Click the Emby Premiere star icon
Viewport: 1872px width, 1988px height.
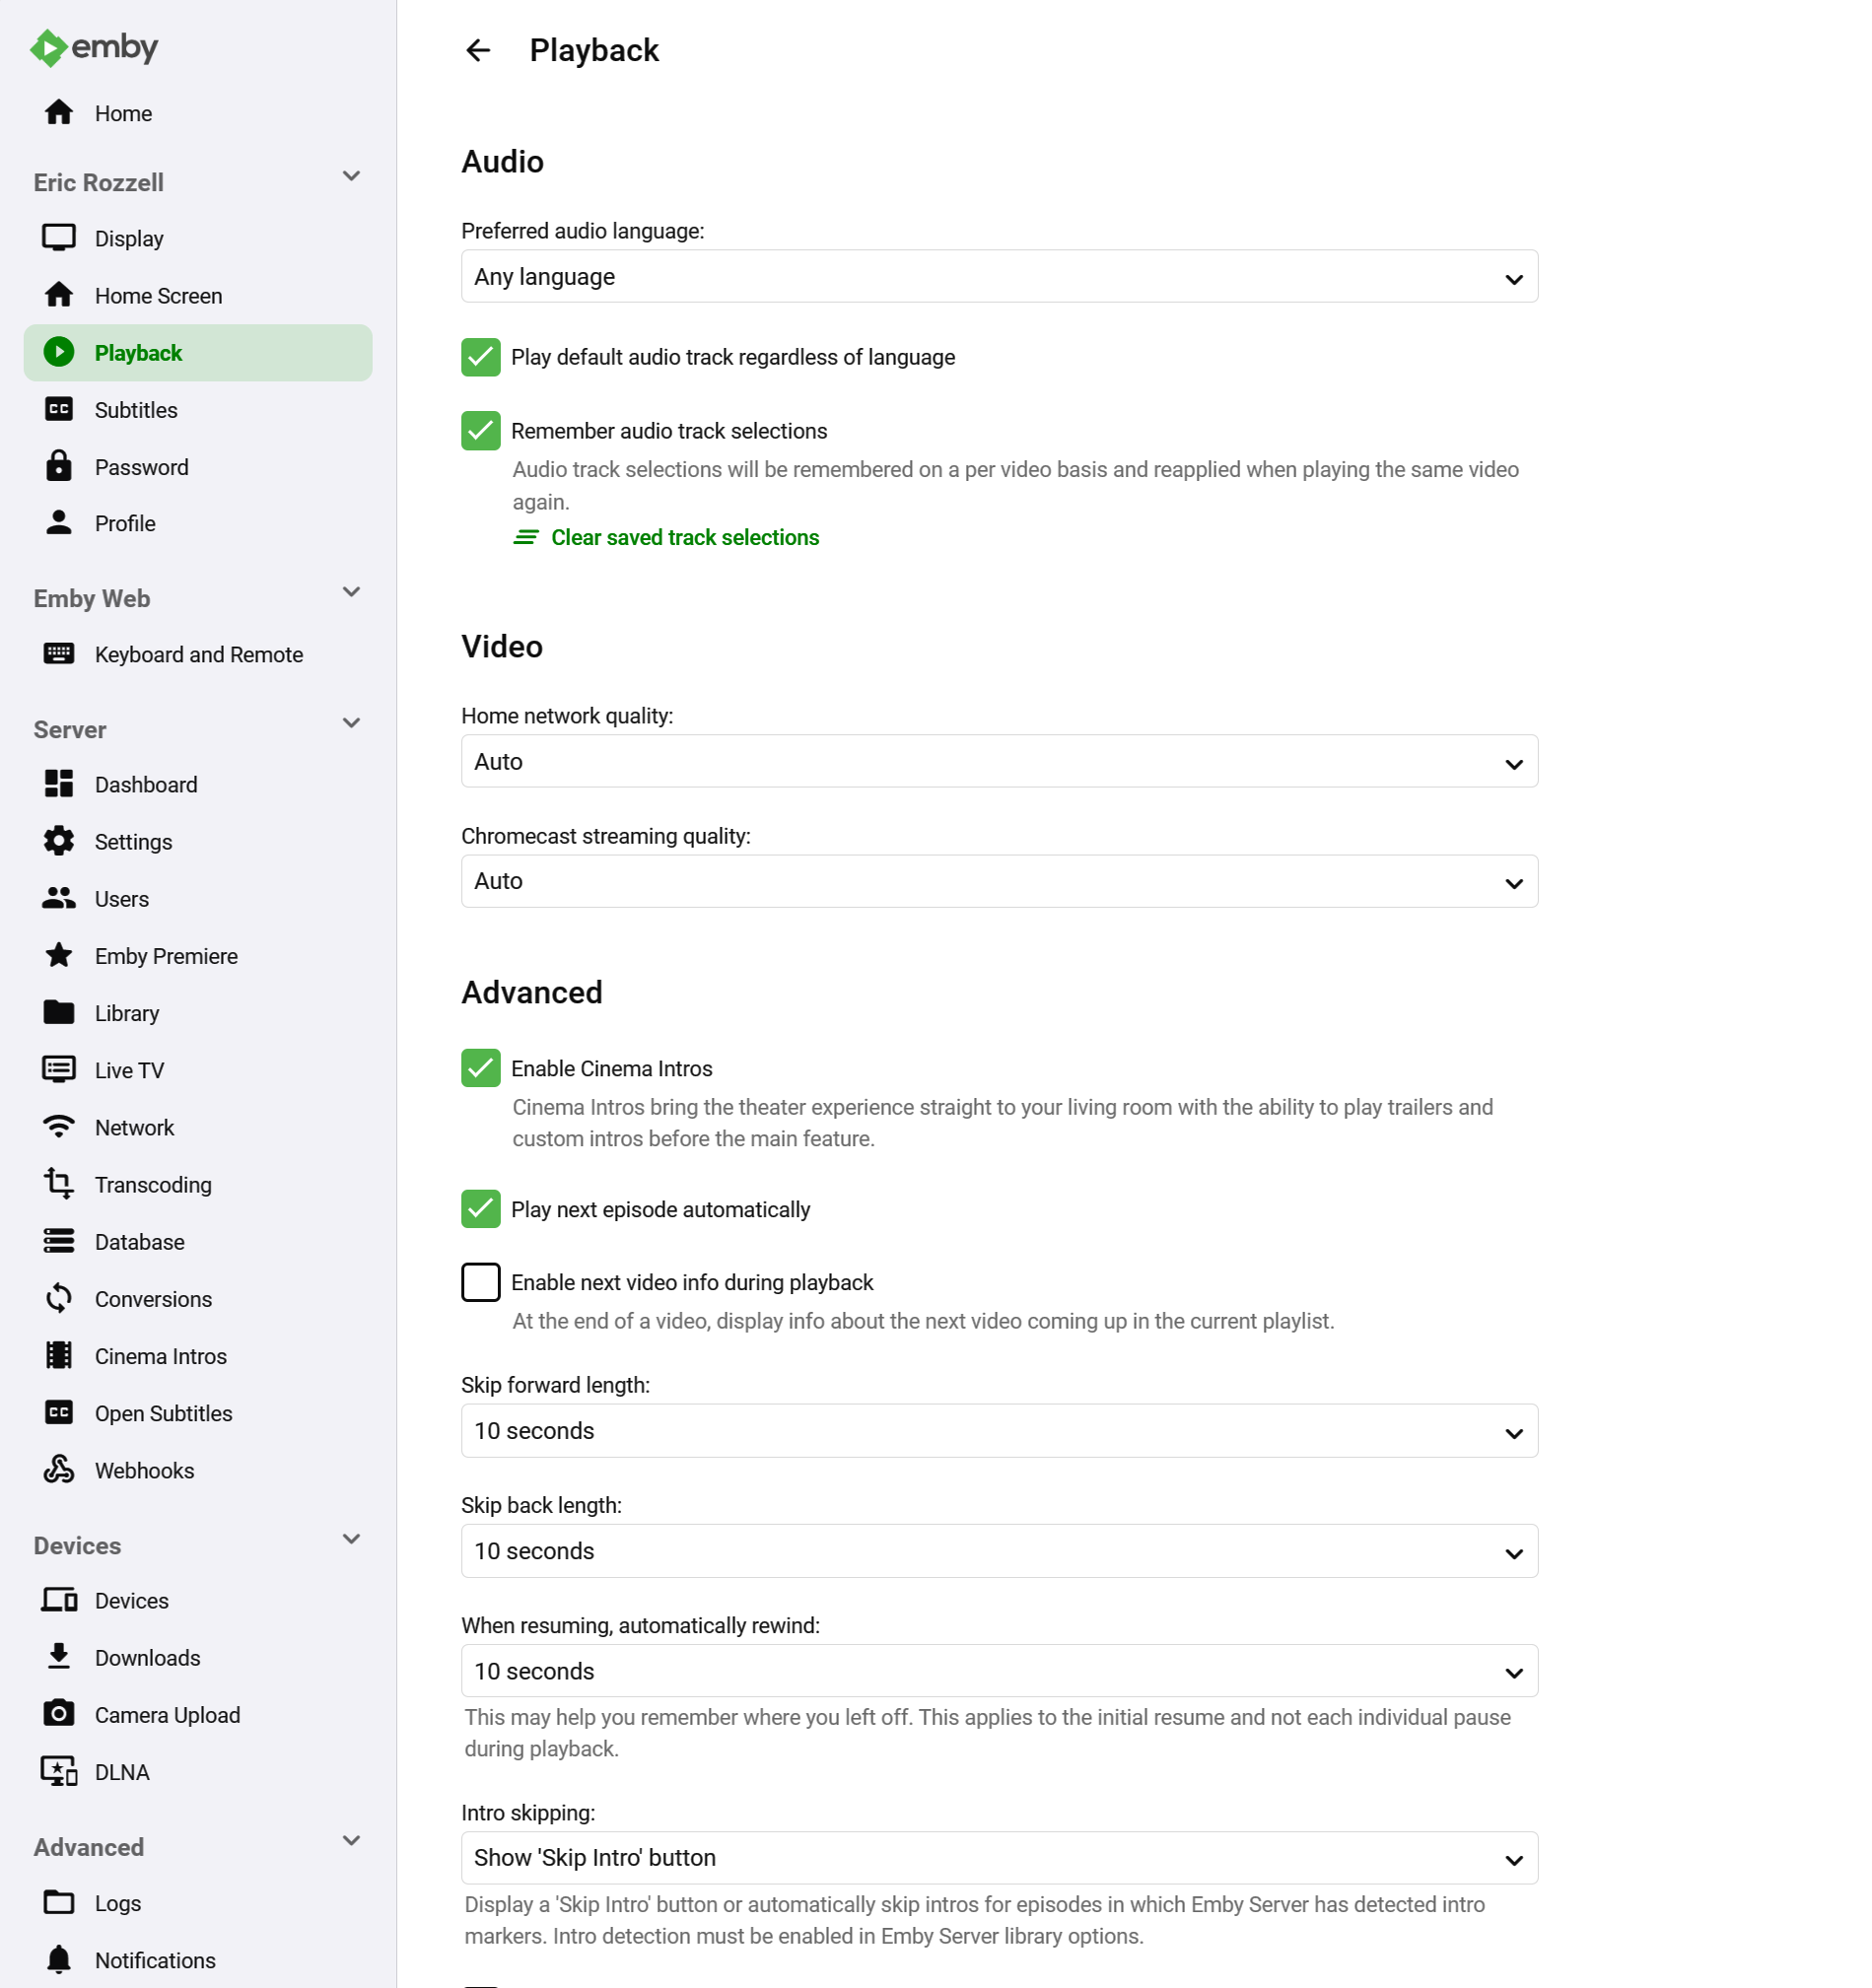(59, 956)
